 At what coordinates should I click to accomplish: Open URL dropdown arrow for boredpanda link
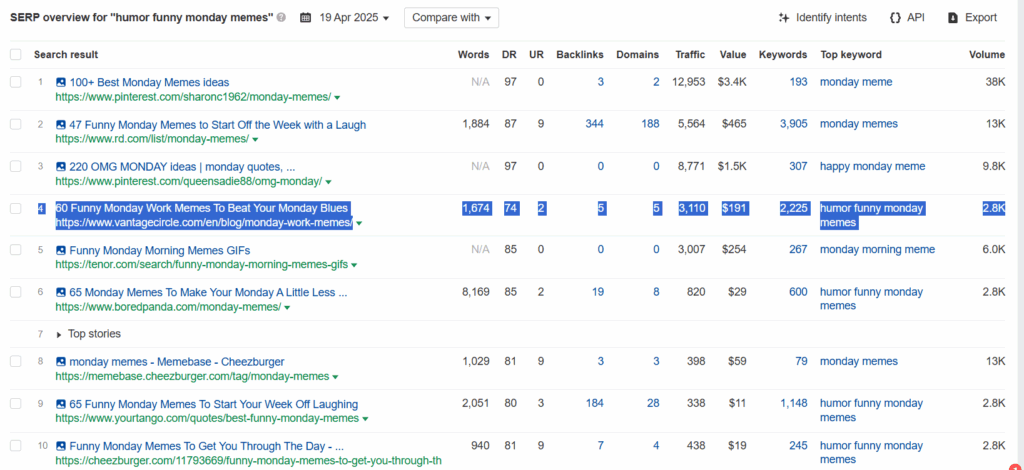(x=287, y=307)
